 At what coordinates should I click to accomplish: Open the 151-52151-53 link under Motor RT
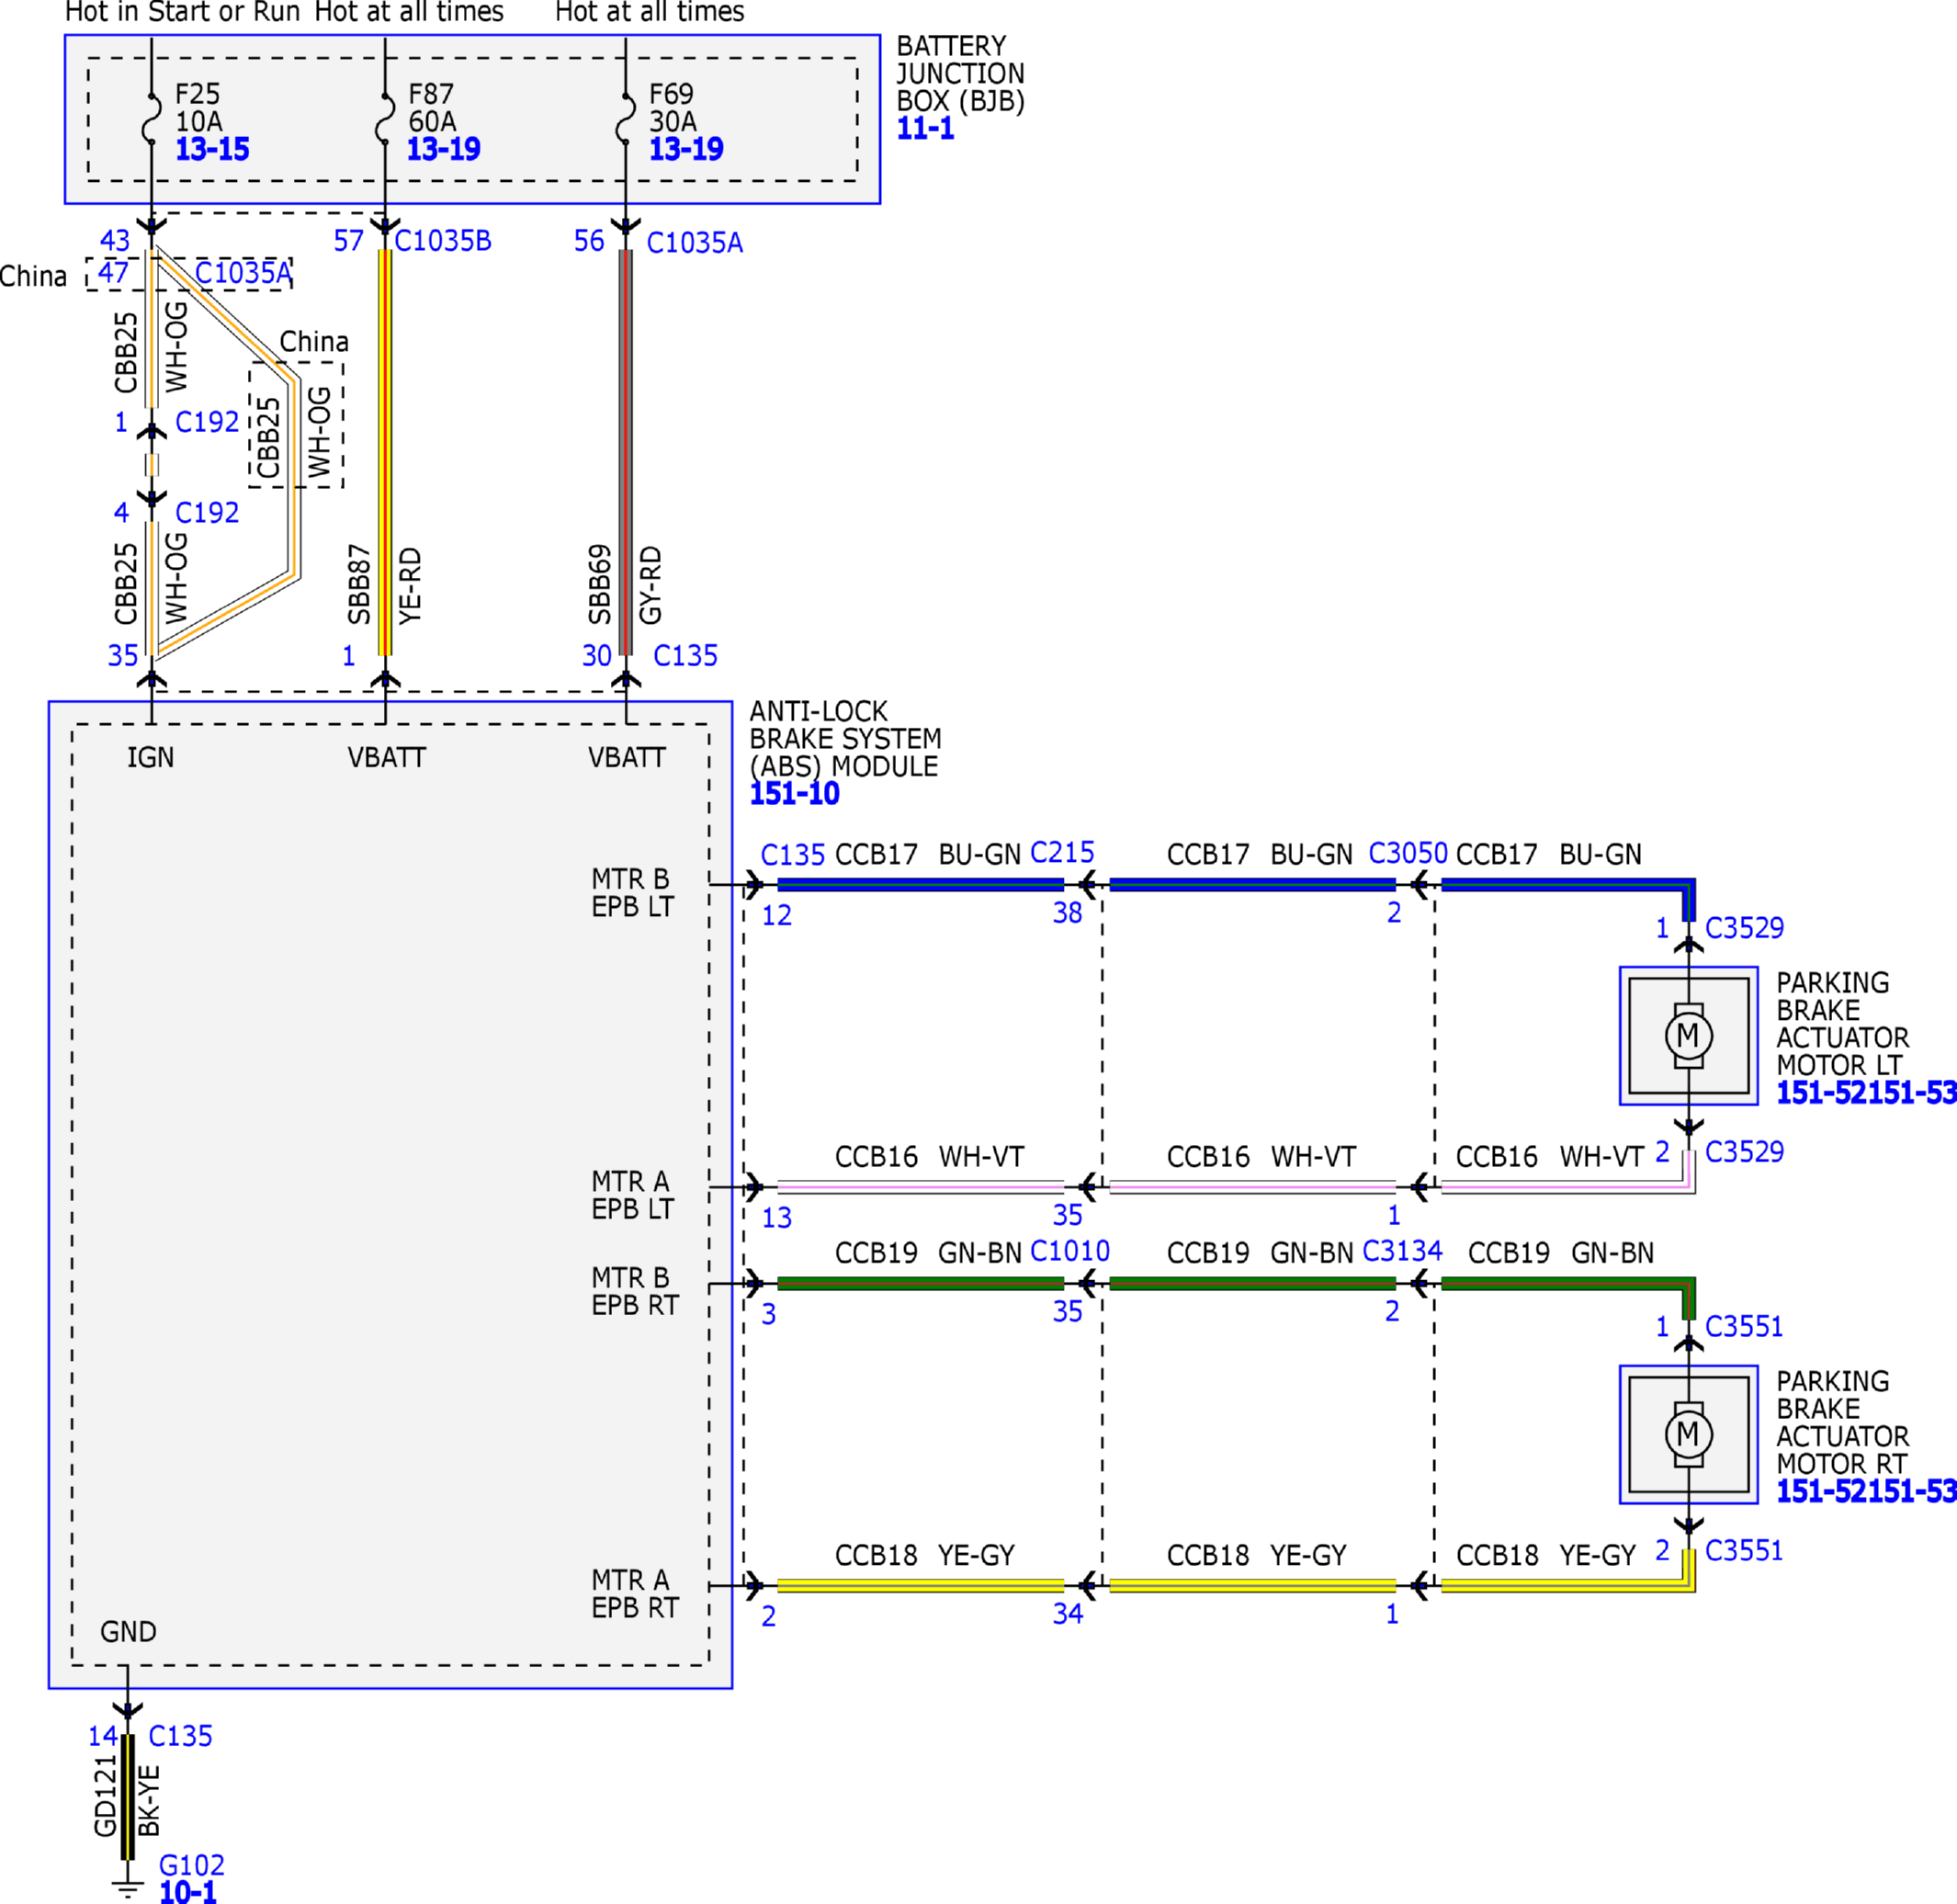1866,1491
